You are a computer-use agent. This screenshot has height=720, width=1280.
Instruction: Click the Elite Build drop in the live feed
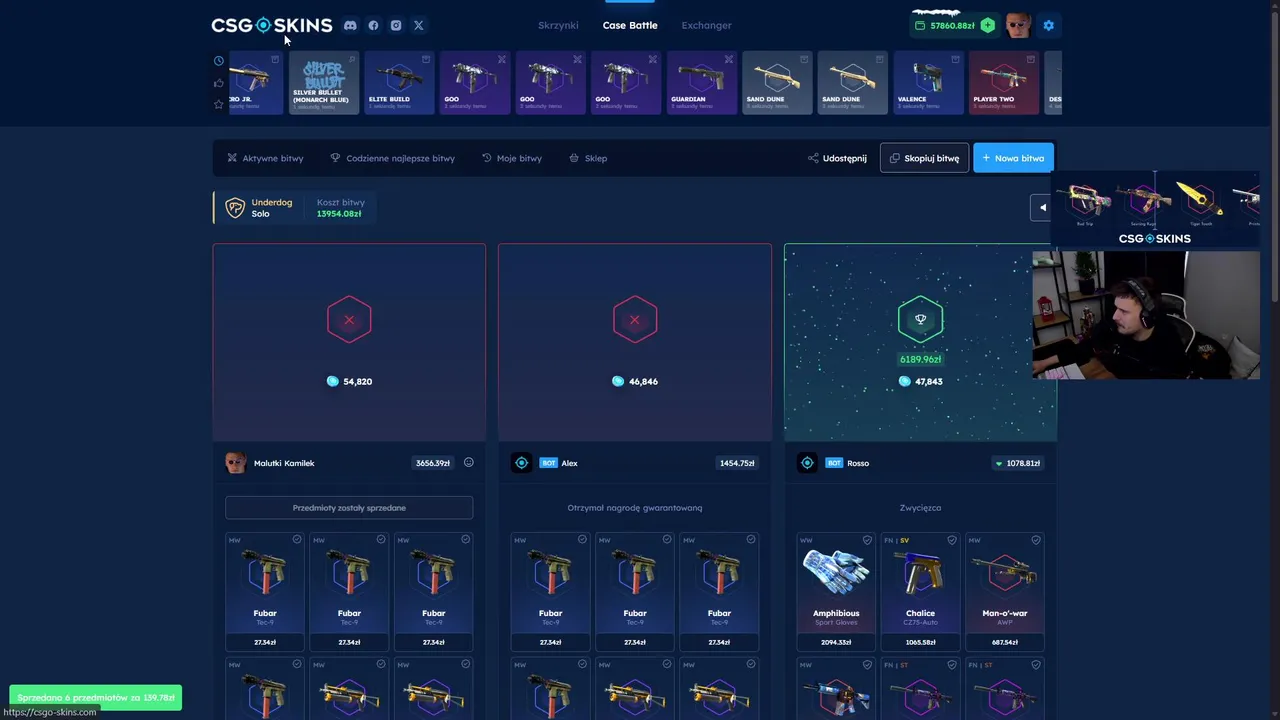[x=399, y=82]
